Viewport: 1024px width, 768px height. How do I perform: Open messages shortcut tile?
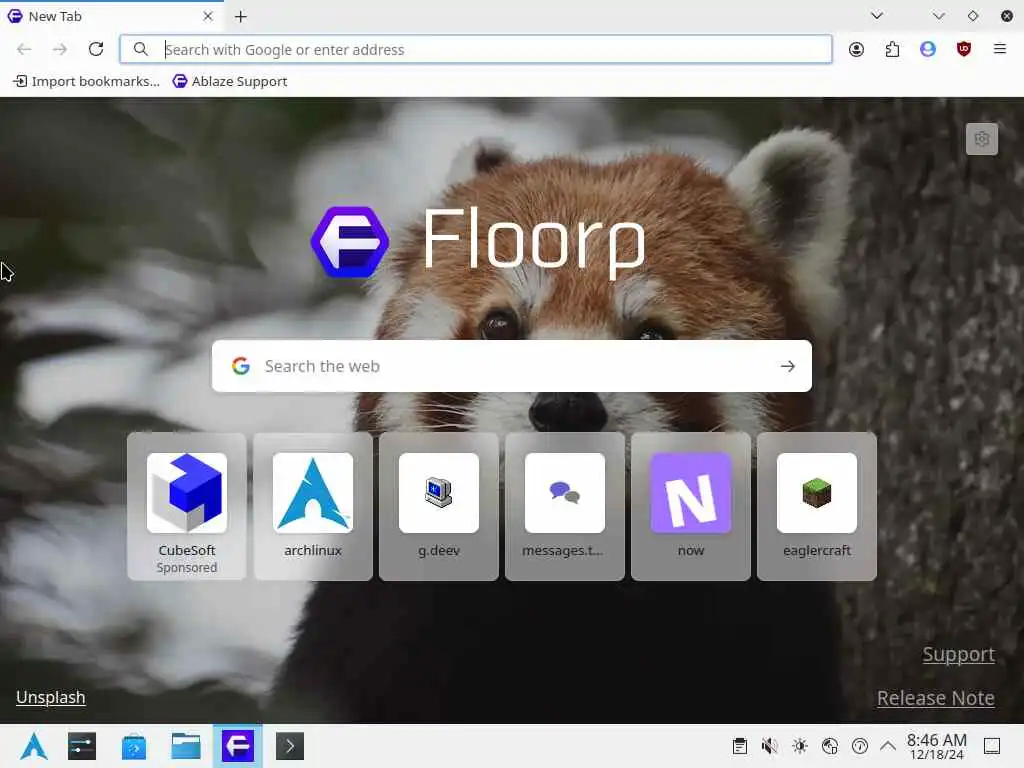pos(565,506)
